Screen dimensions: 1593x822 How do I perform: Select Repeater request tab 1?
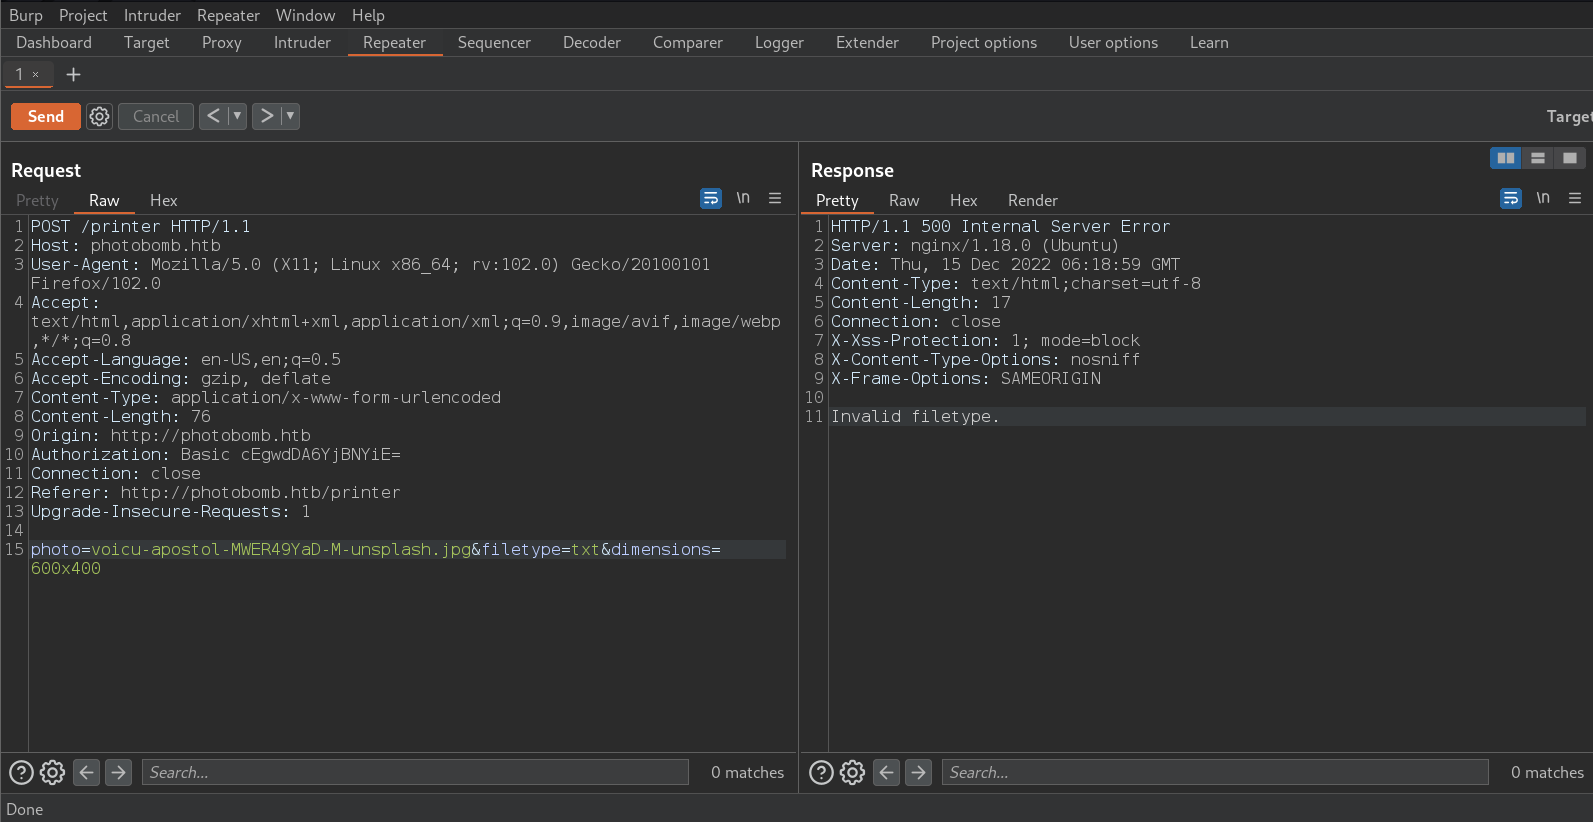click(x=19, y=74)
